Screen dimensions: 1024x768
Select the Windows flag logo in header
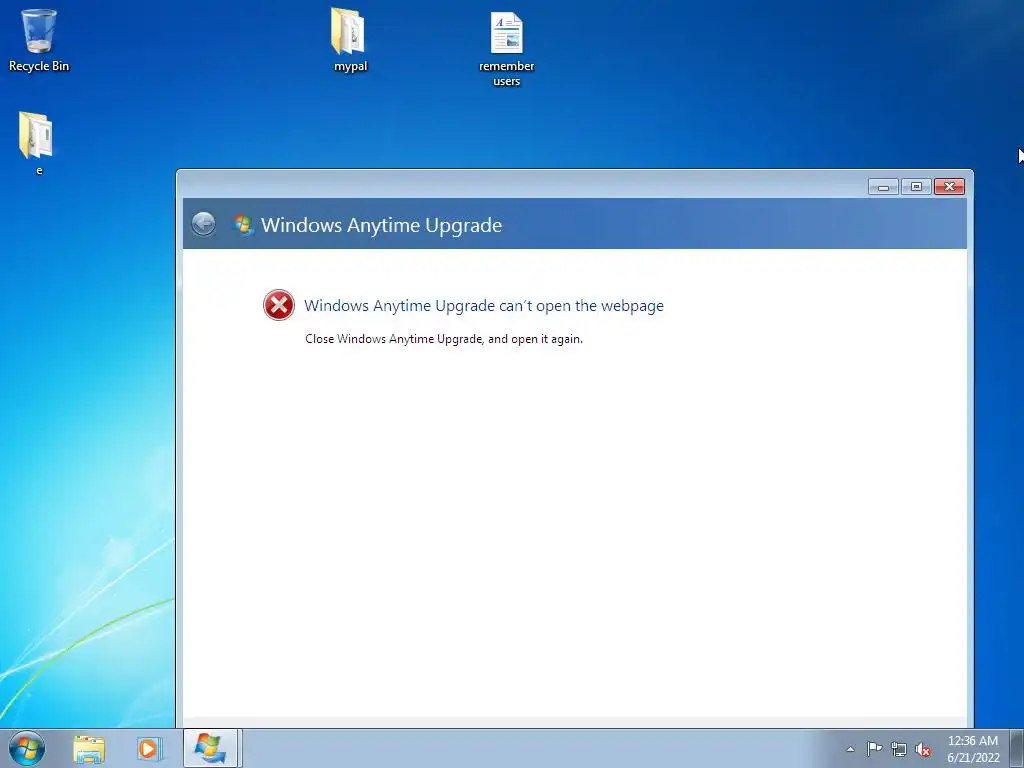click(x=244, y=225)
